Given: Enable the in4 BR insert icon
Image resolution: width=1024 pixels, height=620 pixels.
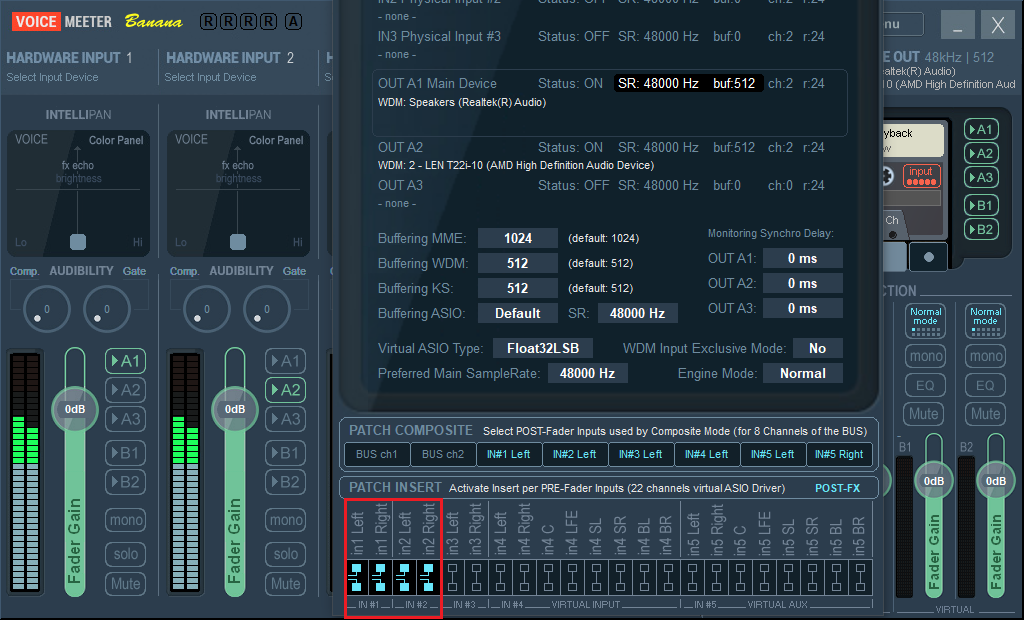Looking at the screenshot, I should pyautogui.click(x=669, y=578).
